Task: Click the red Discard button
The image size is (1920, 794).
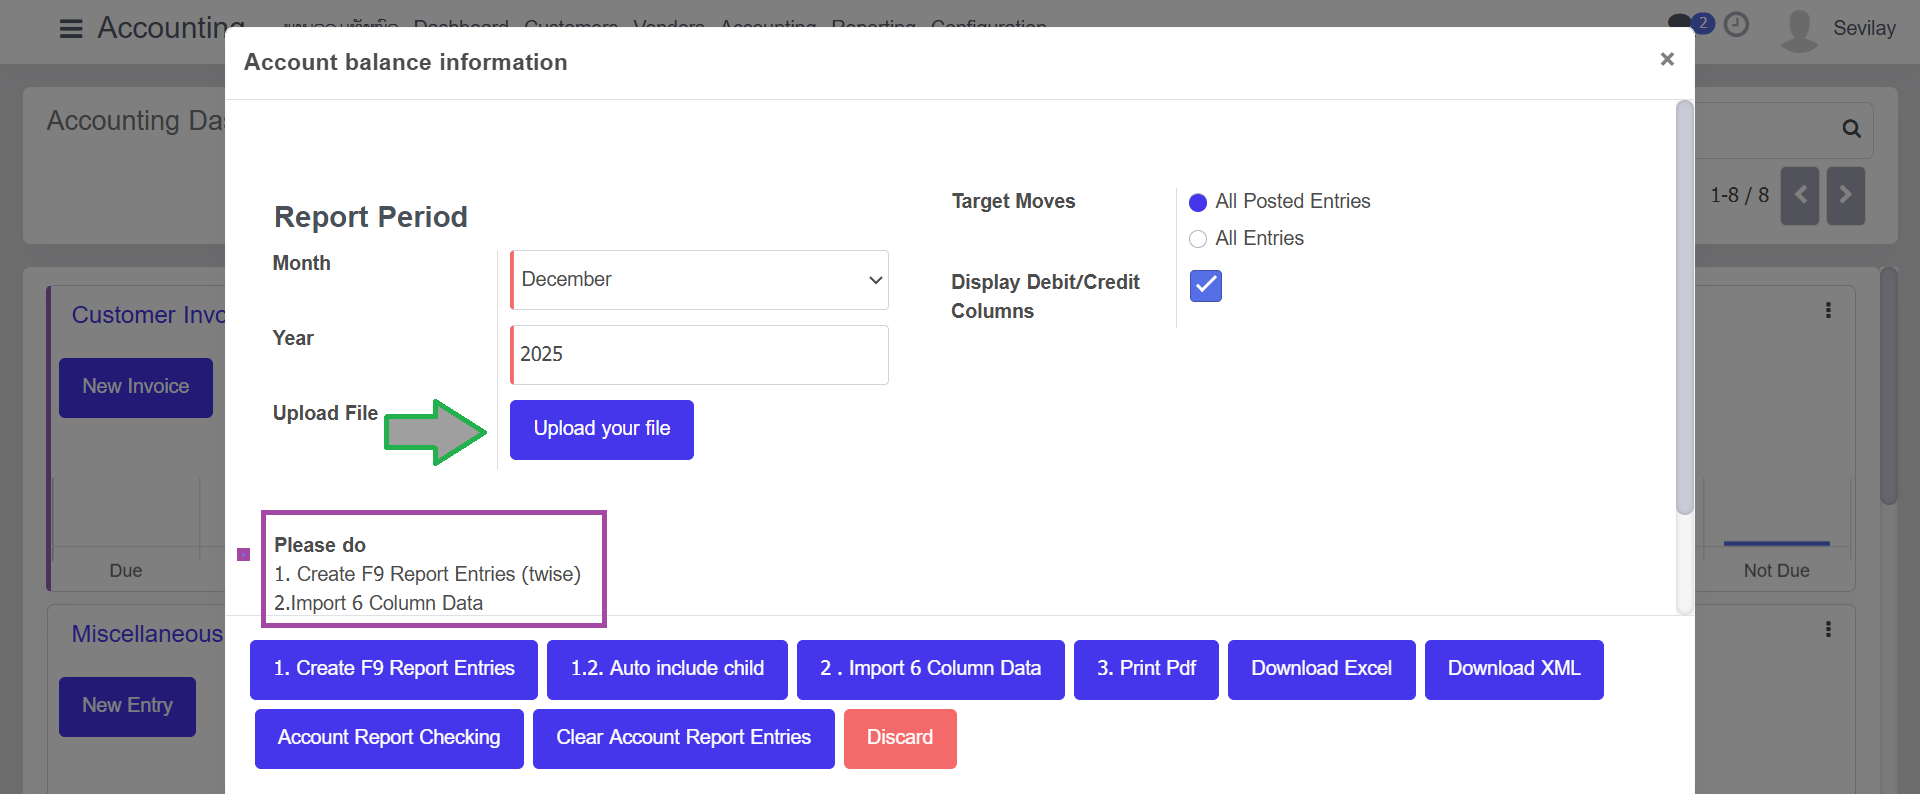Action: (899, 738)
